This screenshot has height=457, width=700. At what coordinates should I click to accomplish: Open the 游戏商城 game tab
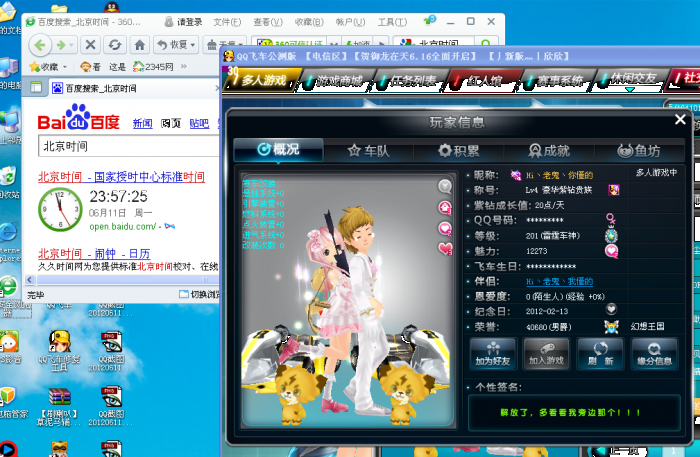click(x=336, y=81)
